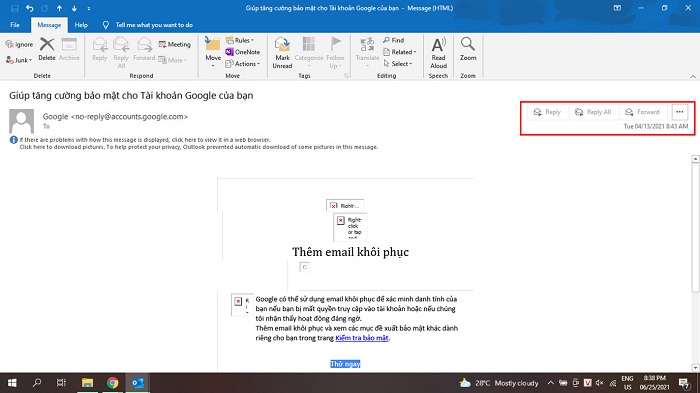
Task: Send the message to OneNote
Action: (243, 52)
